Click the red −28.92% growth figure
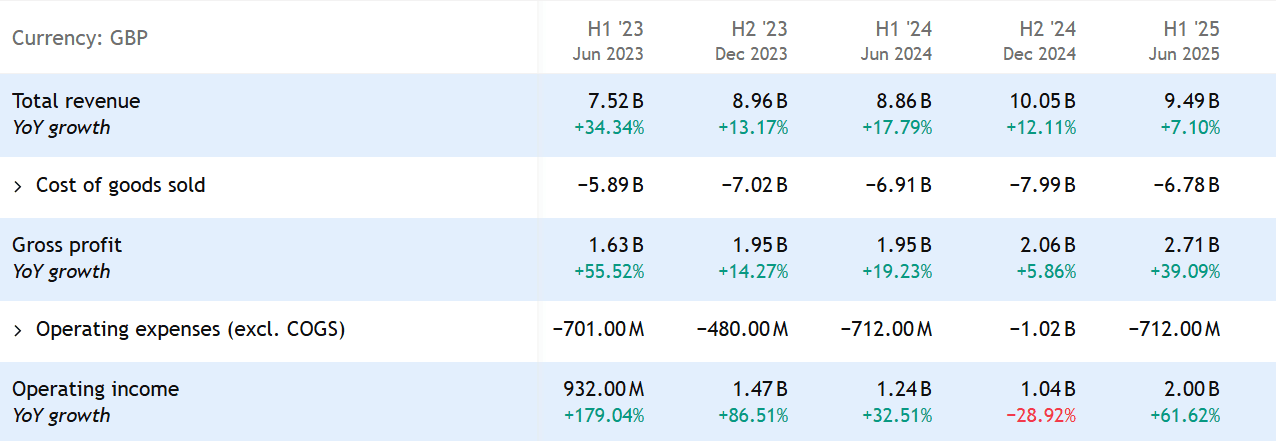1276x441 pixels. tap(1043, 415)
